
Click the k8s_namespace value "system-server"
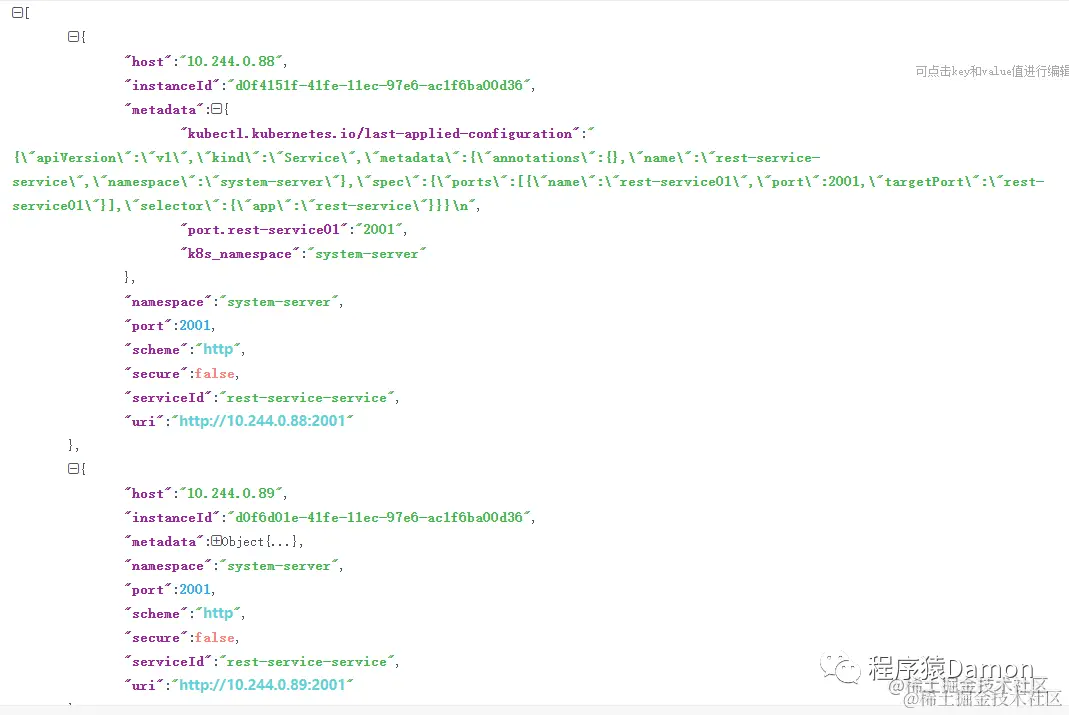[367, 254]
